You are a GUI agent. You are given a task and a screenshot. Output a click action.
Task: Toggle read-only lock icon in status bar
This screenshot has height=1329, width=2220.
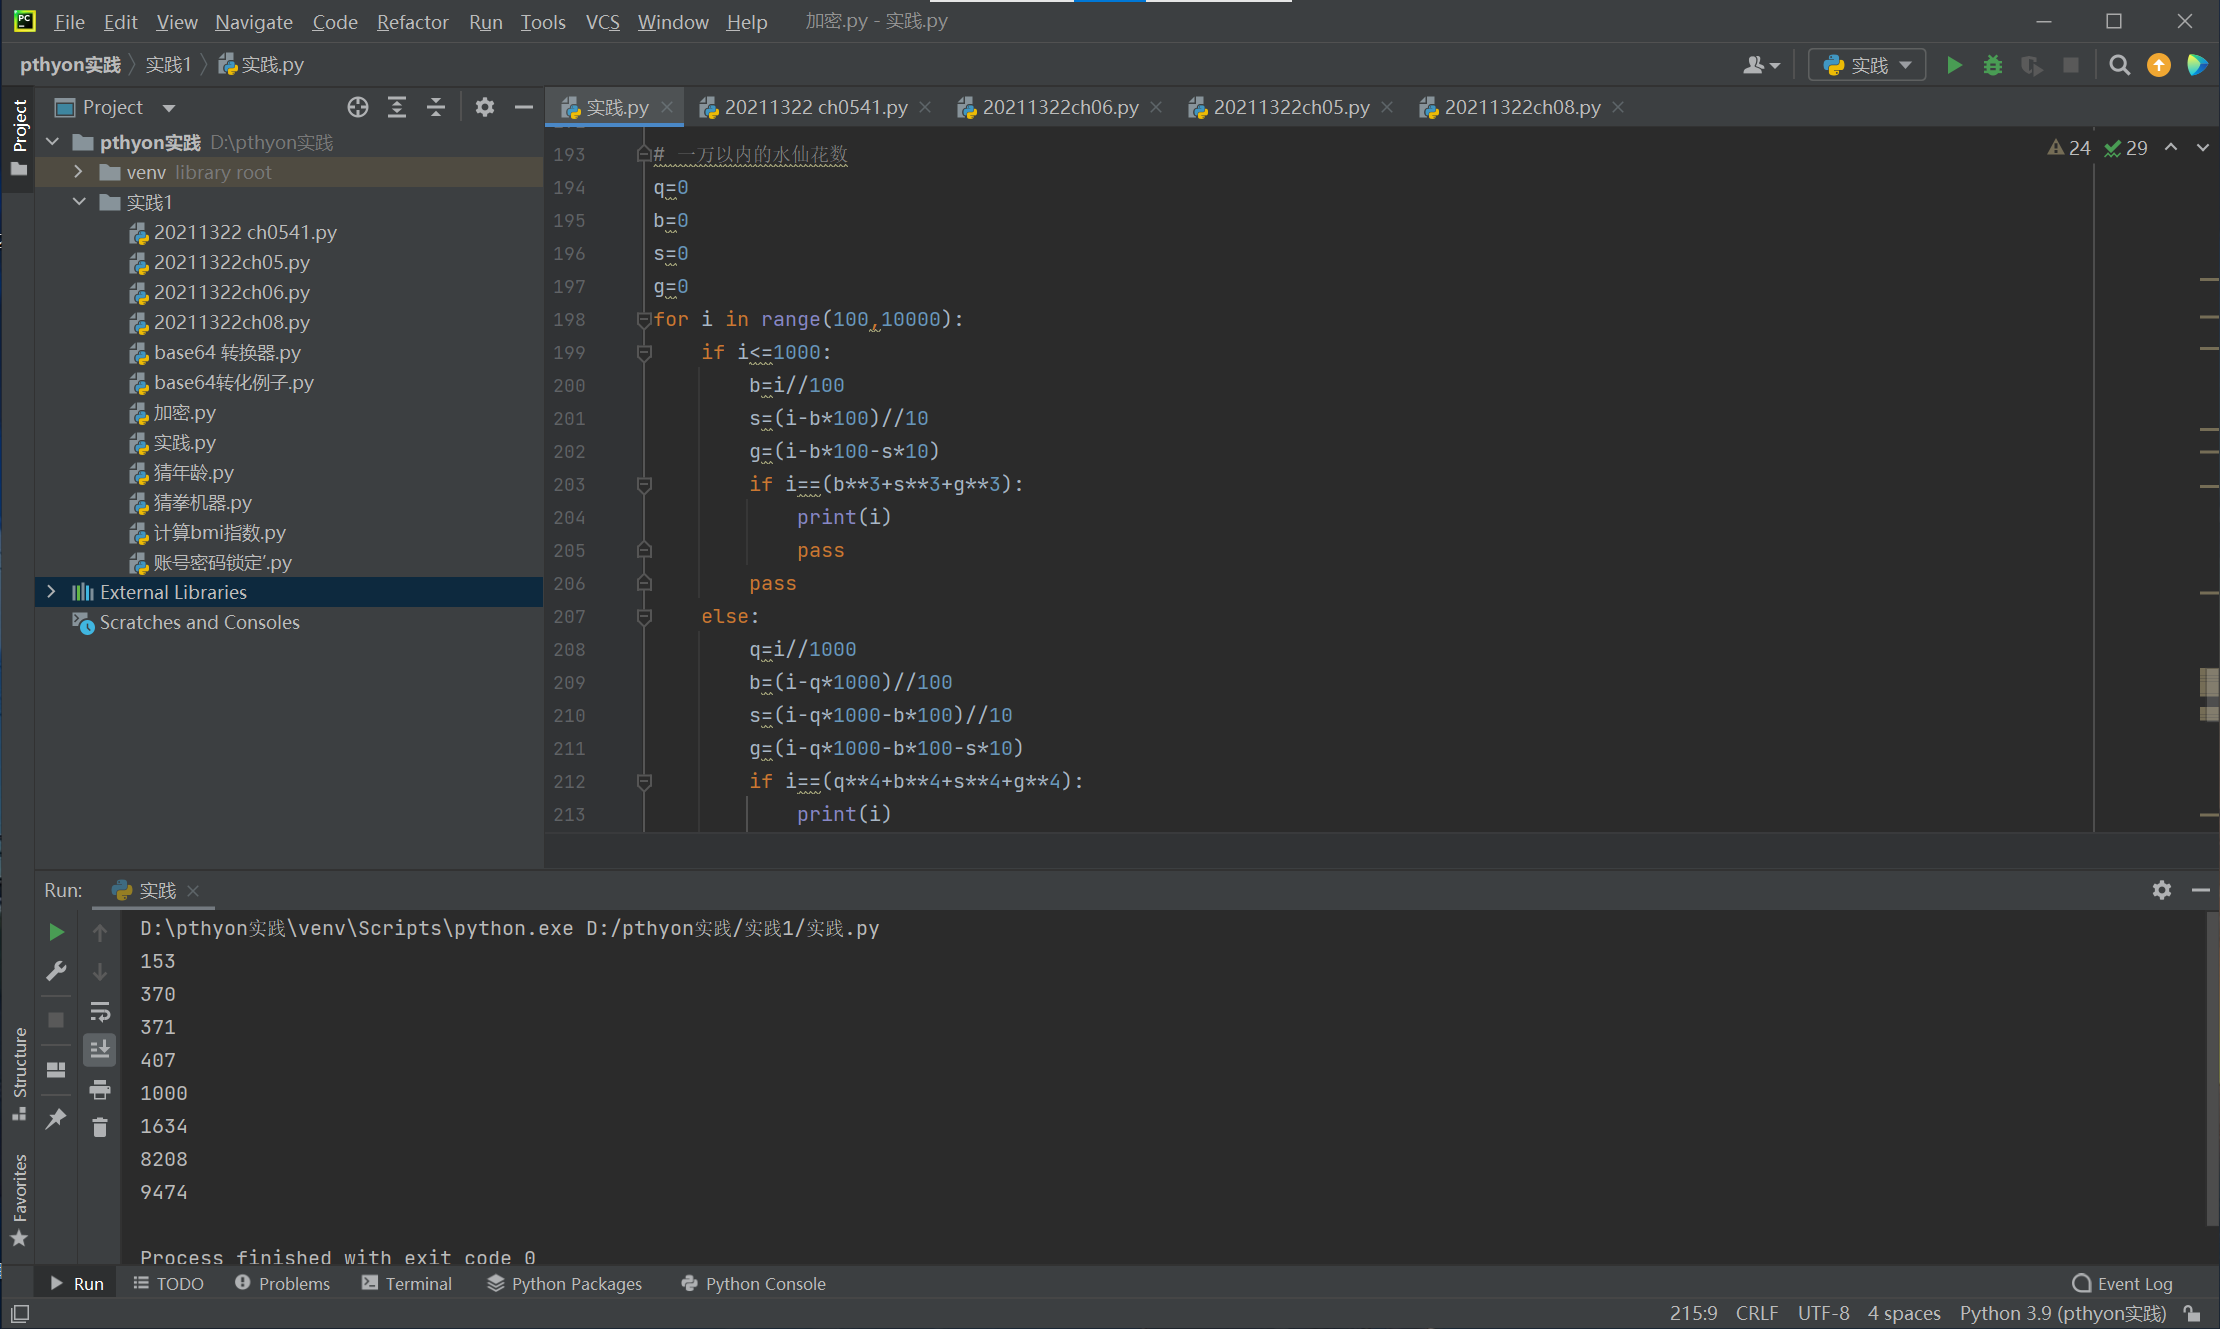[2192, 1313]
